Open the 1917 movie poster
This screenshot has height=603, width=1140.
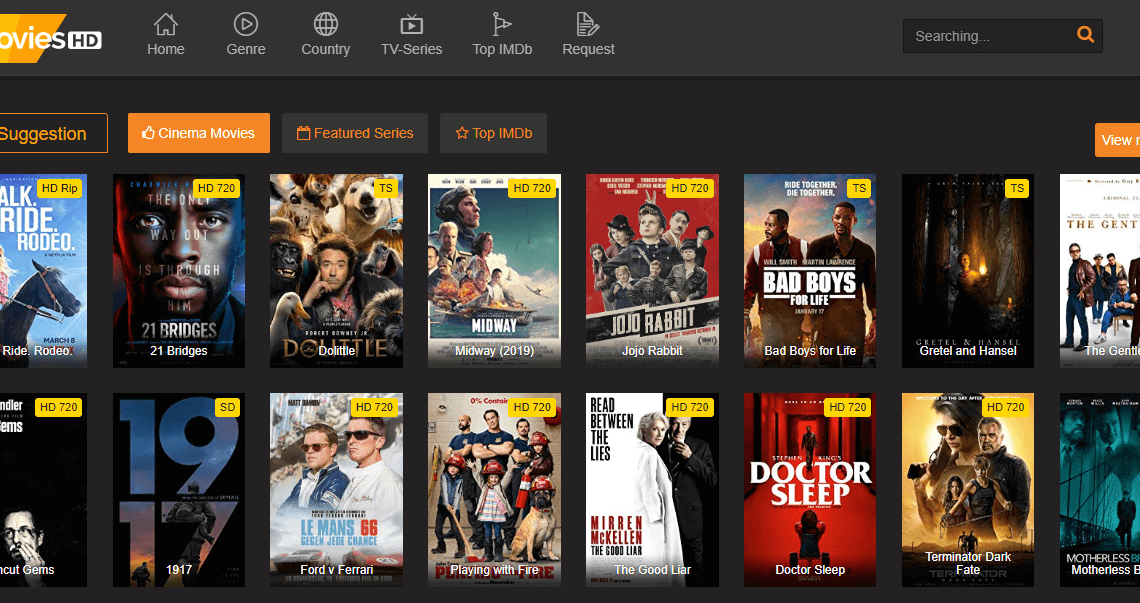[179, 490]
